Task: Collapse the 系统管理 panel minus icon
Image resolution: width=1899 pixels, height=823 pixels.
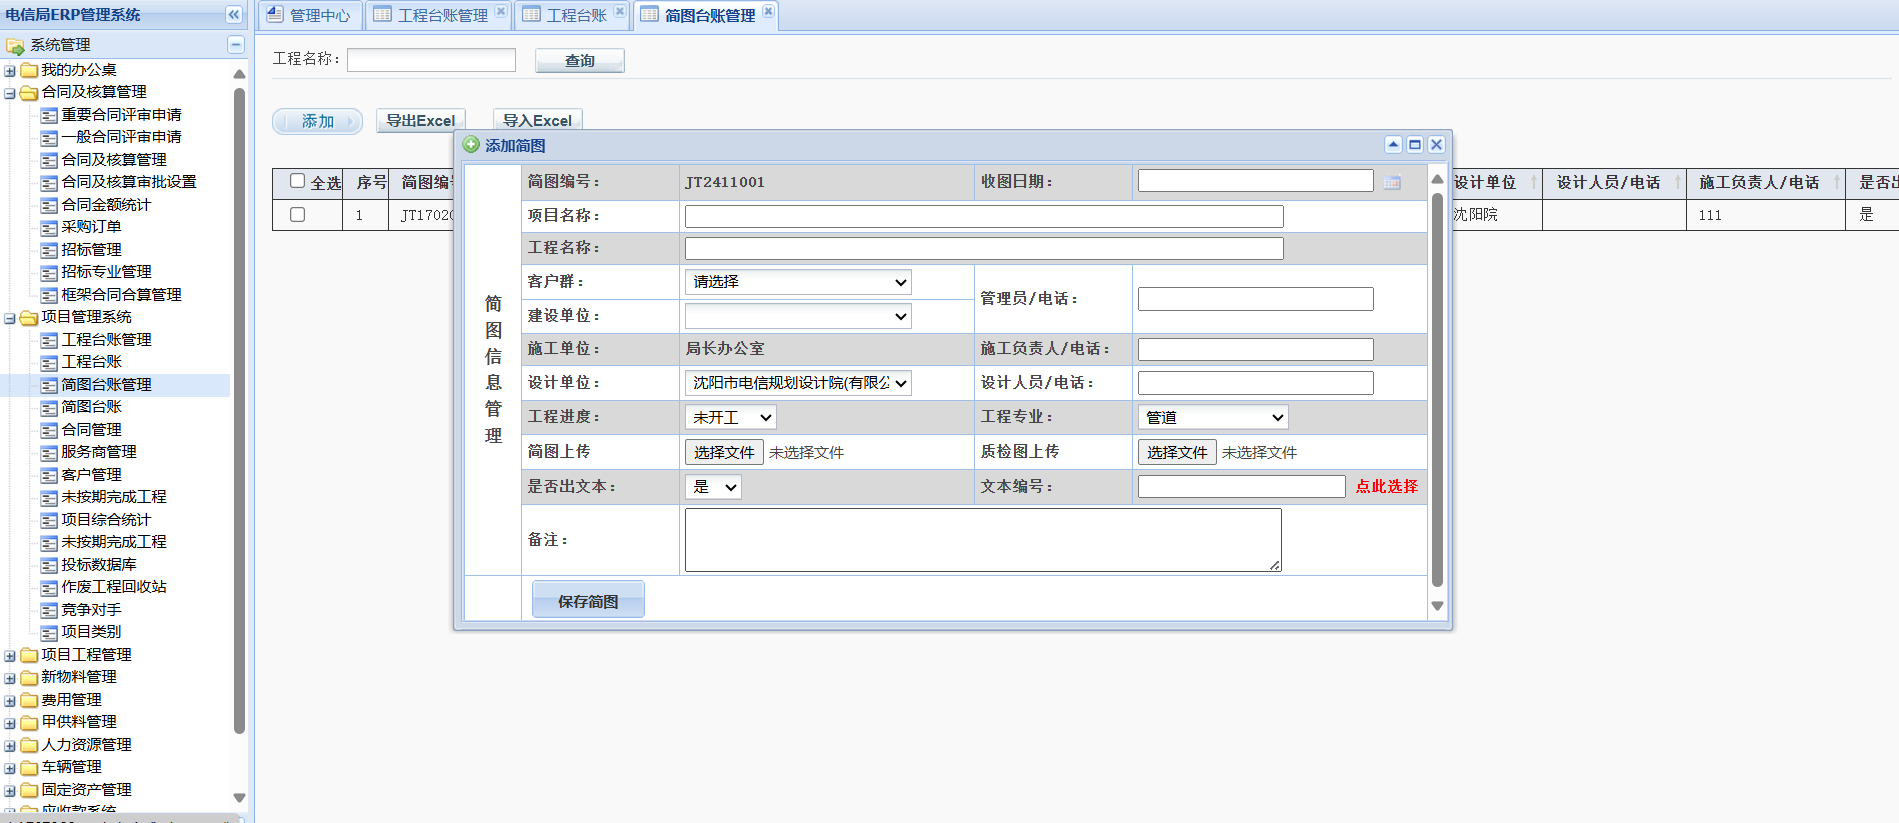Action: click(236, 44)
